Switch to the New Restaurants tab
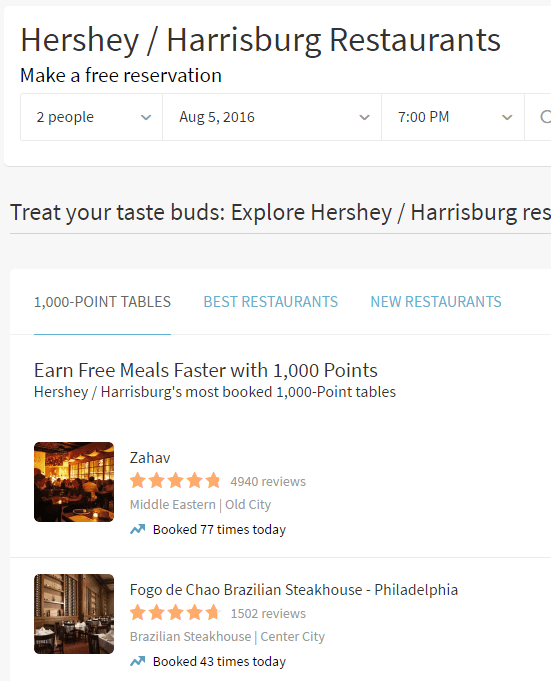The image size is (551, 681). (436, 302)
